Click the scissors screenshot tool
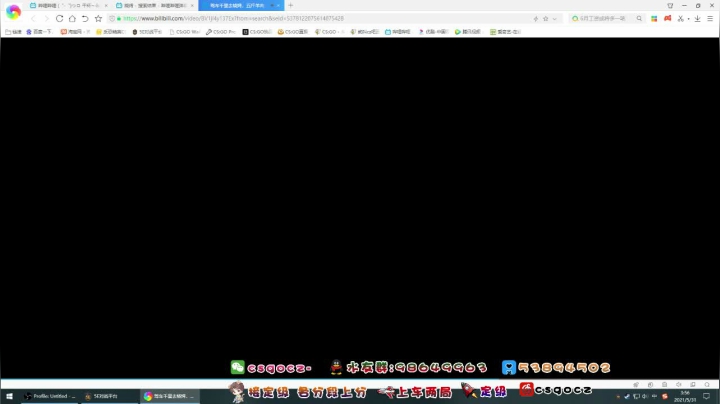Image resolution: width=720 pixels, height=404 pixels. 681,19
